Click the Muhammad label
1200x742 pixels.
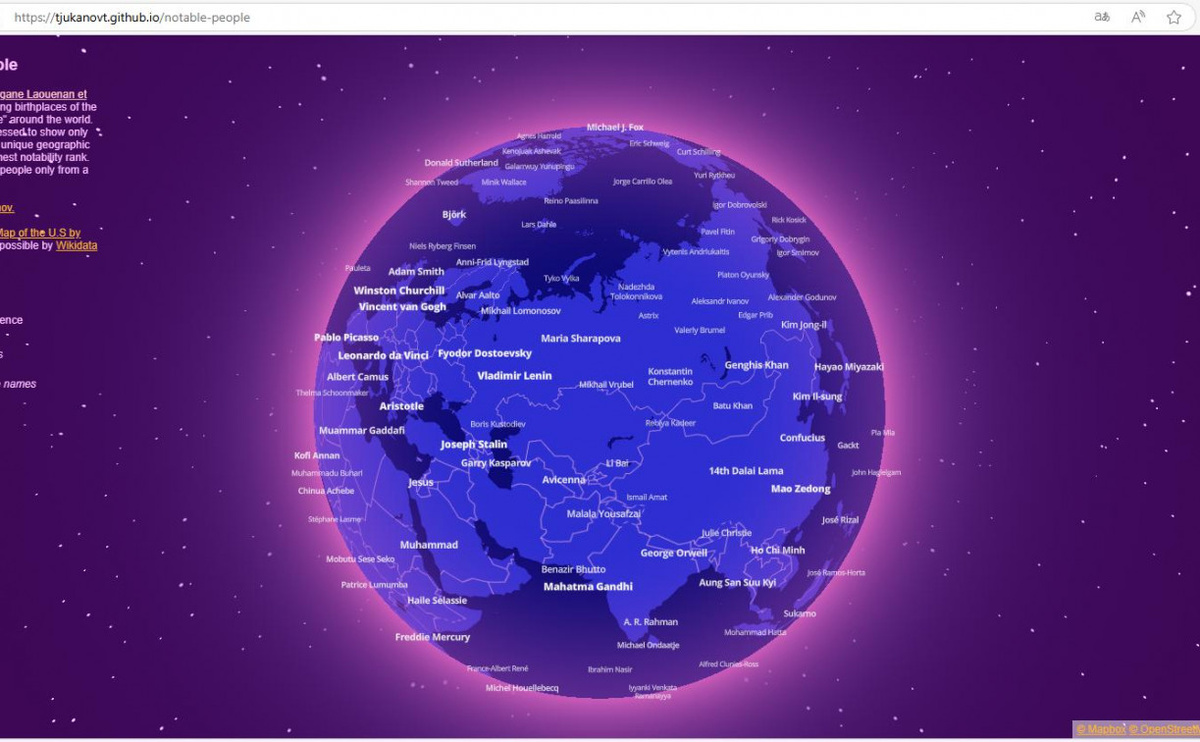point(429,545)
